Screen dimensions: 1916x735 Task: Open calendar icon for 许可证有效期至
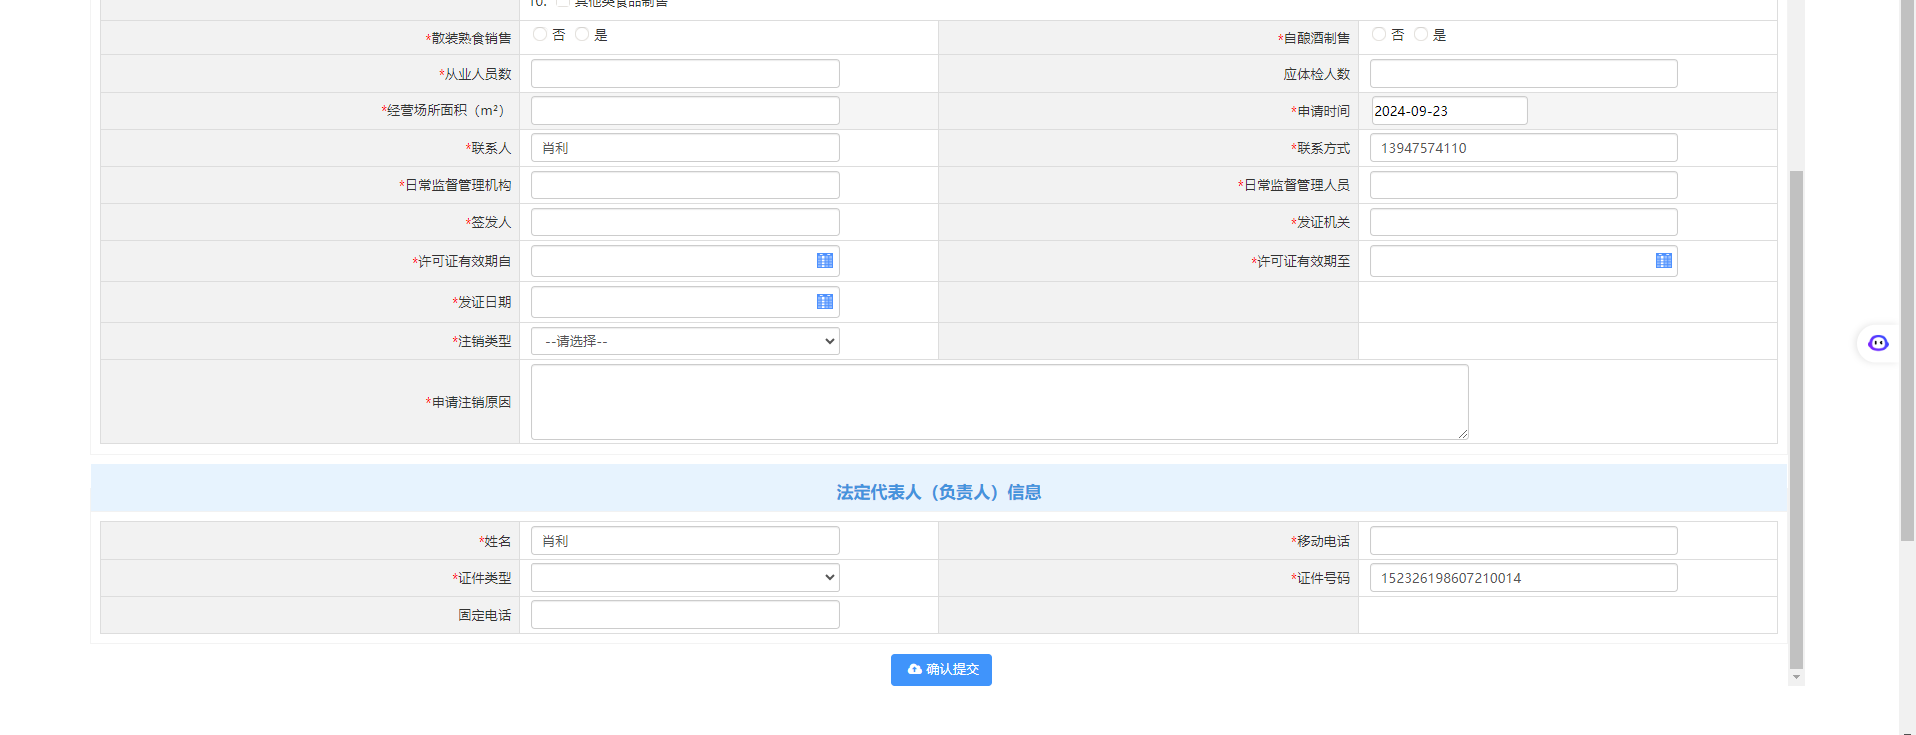pyautogui.click(x=1663, y=261)
